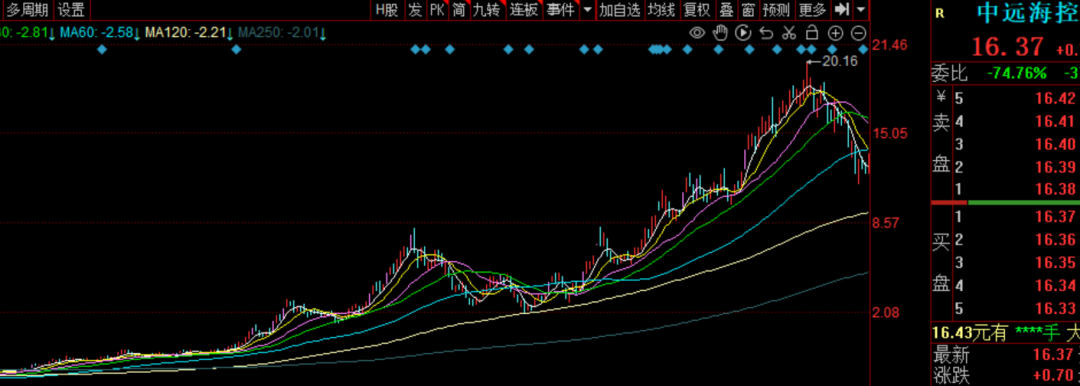Select the hand pan tool icon
Viewport: 1080px width, 386px height.
point(720,32)
